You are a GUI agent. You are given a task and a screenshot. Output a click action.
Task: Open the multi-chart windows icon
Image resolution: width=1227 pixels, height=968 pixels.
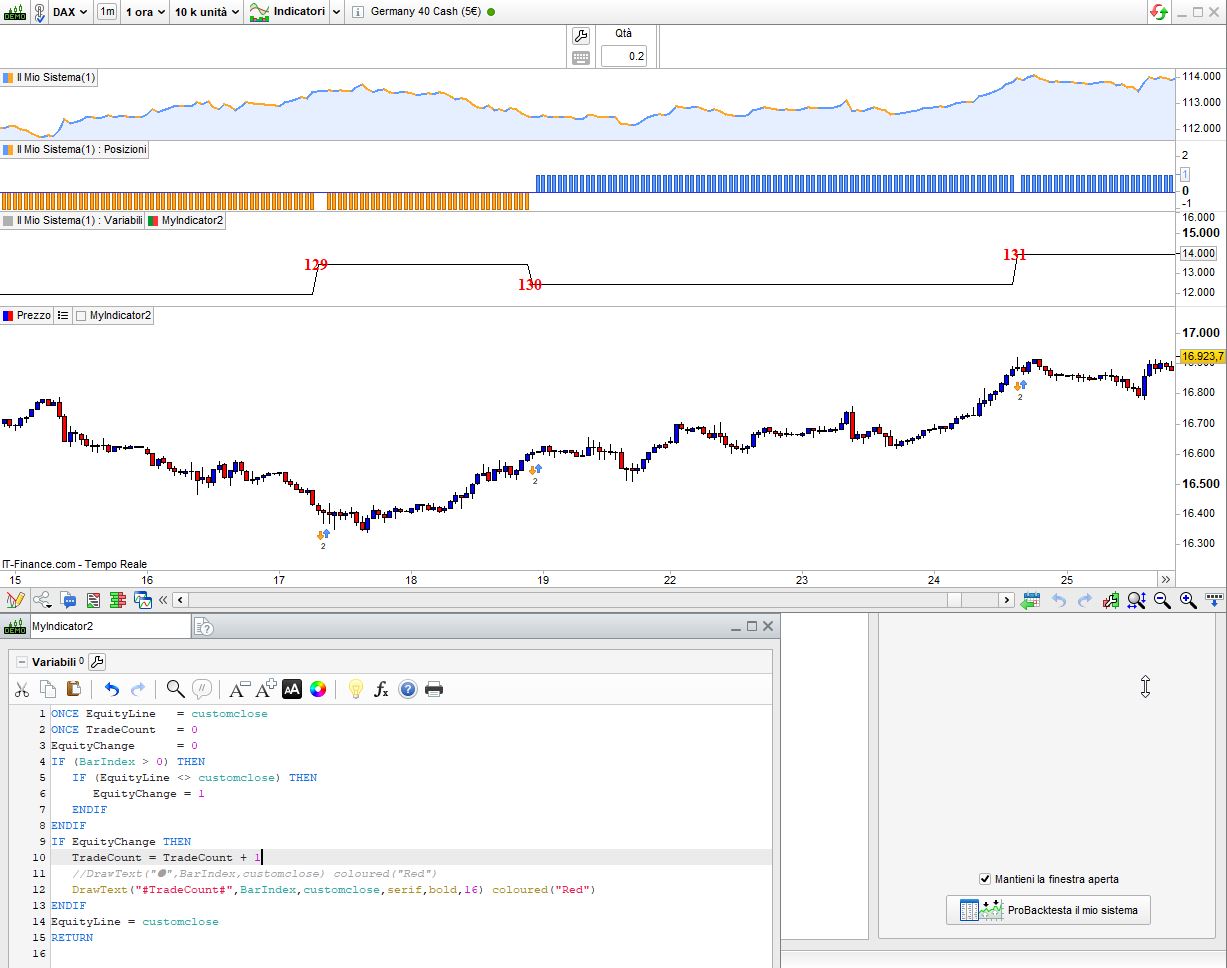(x=143, y=600)
